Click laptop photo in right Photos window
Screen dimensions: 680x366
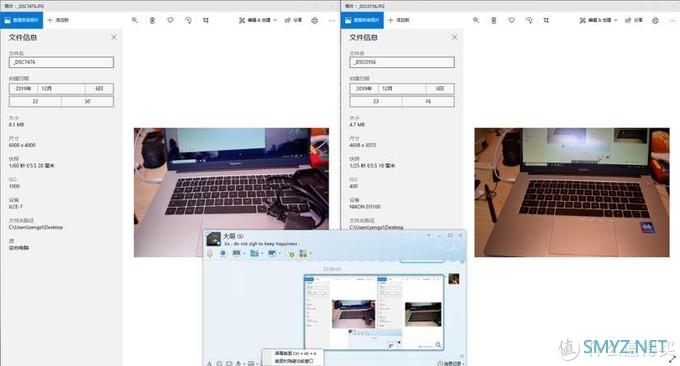(572, 192)
